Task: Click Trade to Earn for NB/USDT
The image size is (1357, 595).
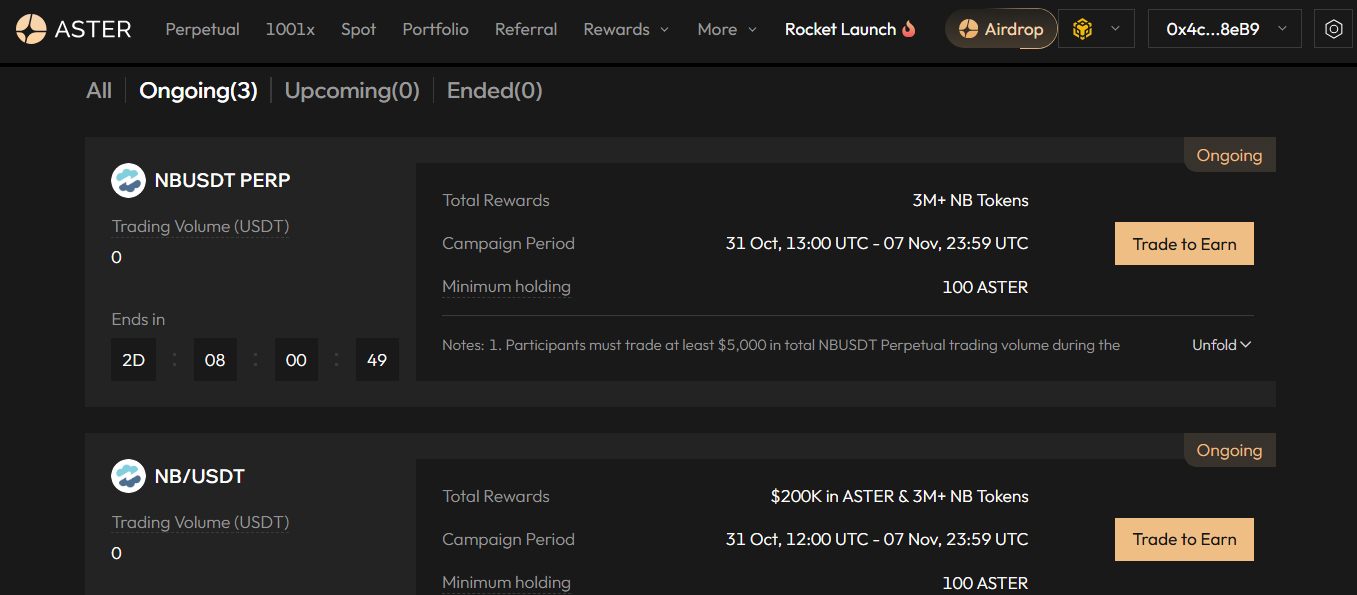Action: click(x=1184, y=540)
